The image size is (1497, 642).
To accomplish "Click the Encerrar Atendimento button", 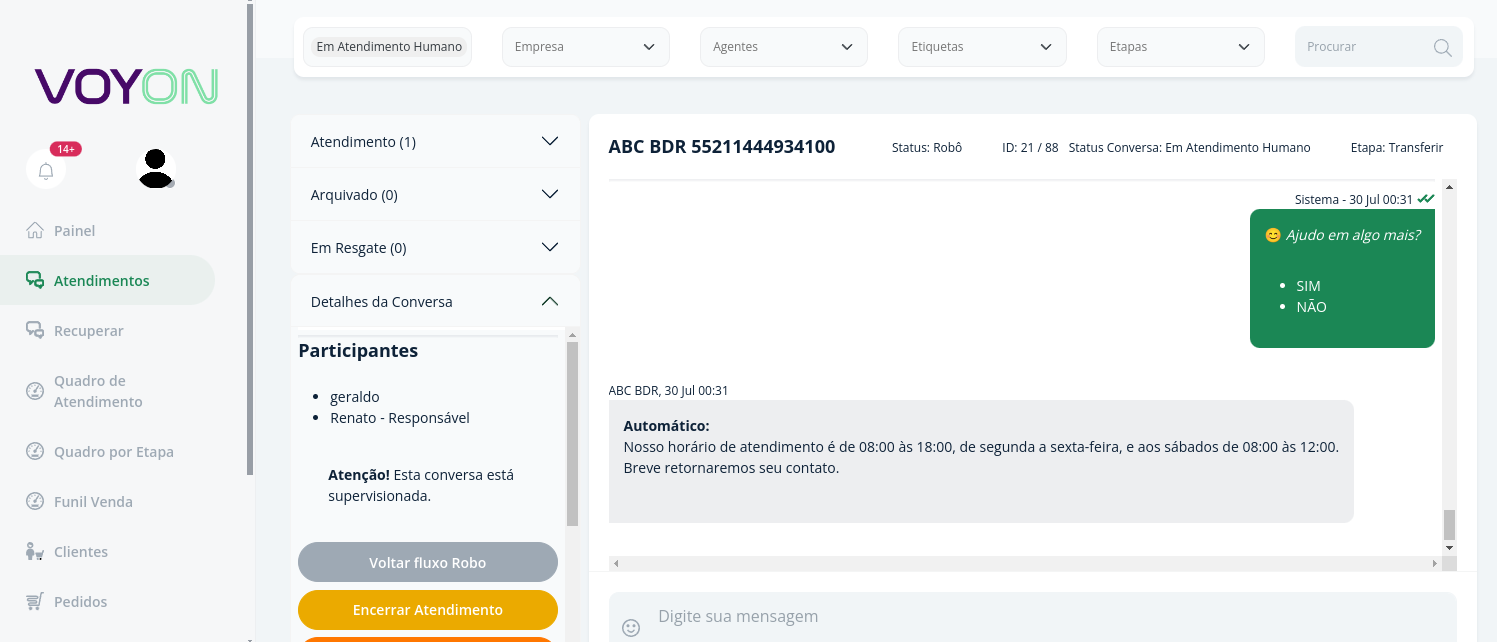I will [x=428, y=609].
